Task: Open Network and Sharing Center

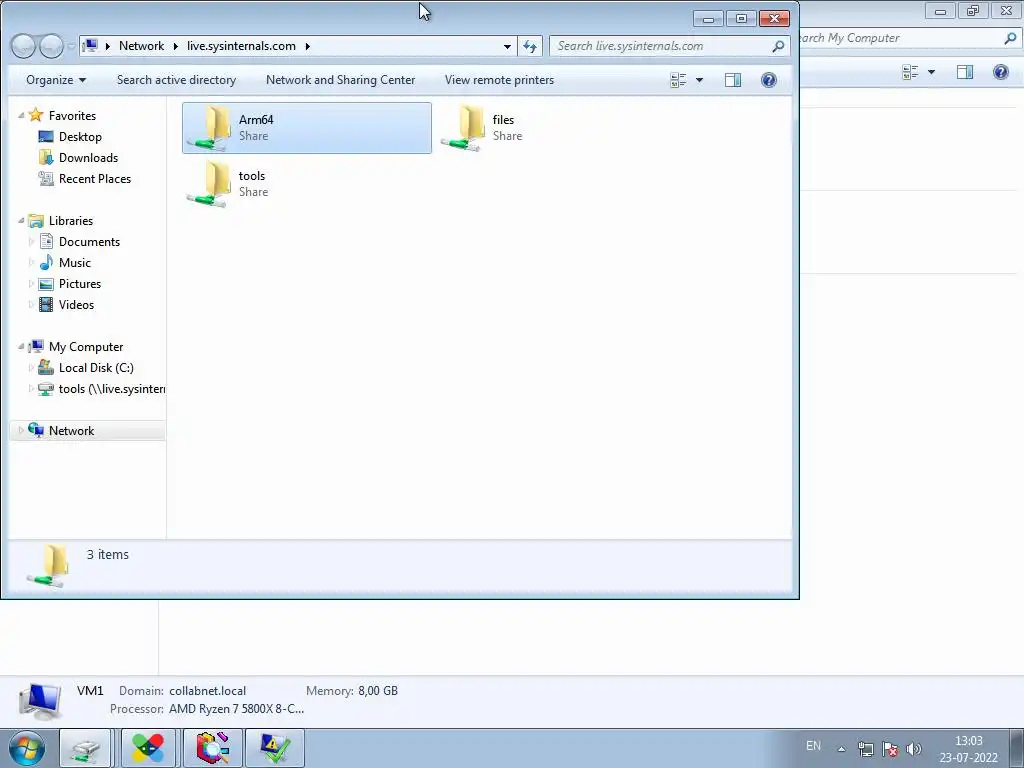Action: click(x=340, y=80)
